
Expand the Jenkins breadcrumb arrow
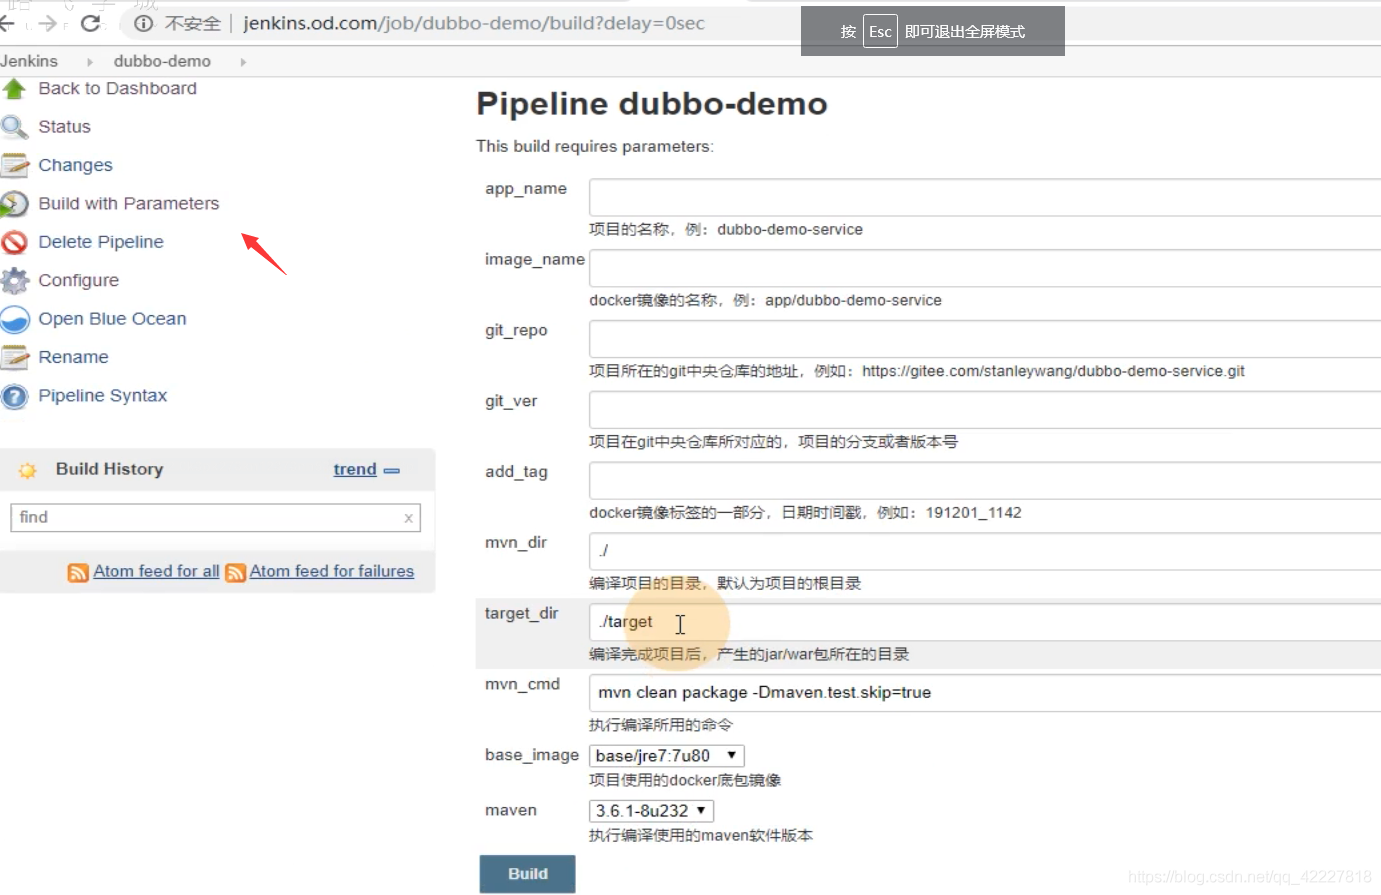(90, 62)
